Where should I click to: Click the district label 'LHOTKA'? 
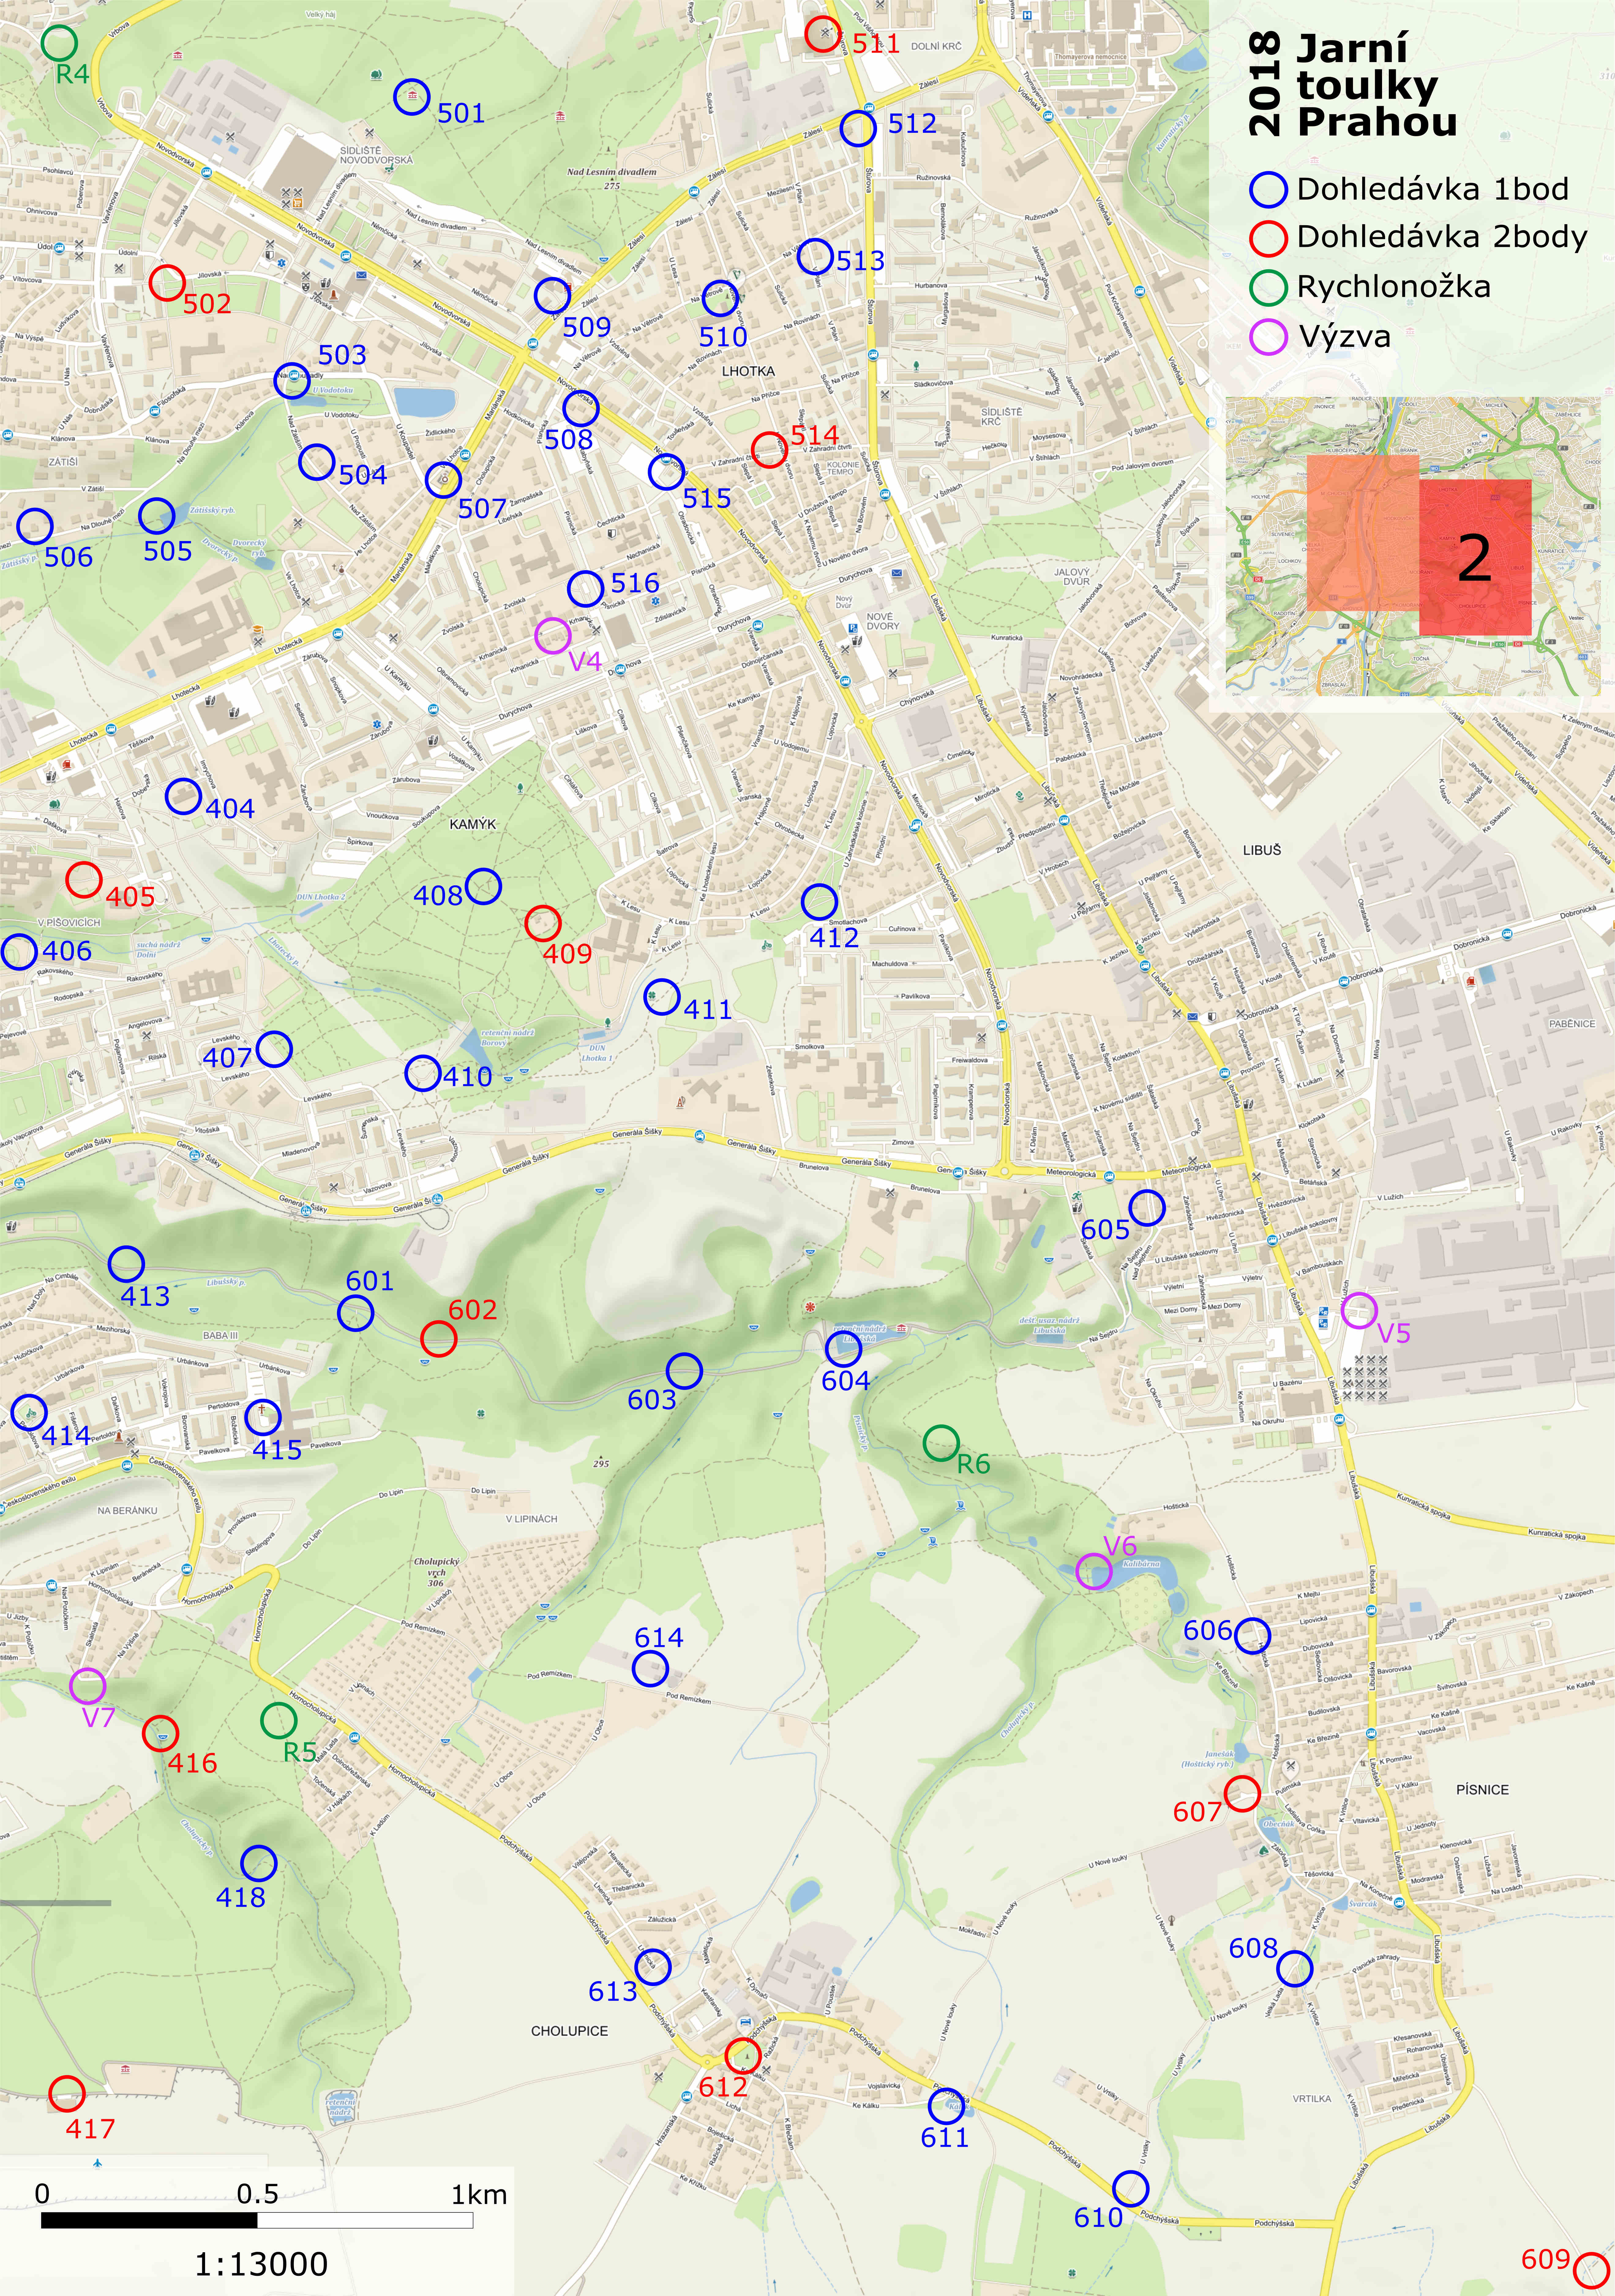[x=748, y=371]
